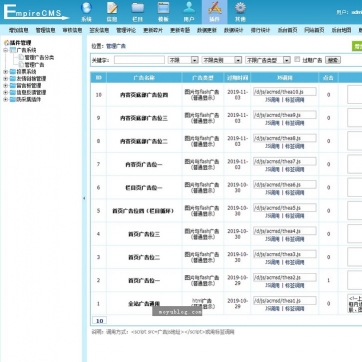This screenshot has height=362, width=362.
Task: Click the 投票系统 folder icon
Action: point(13,72)
